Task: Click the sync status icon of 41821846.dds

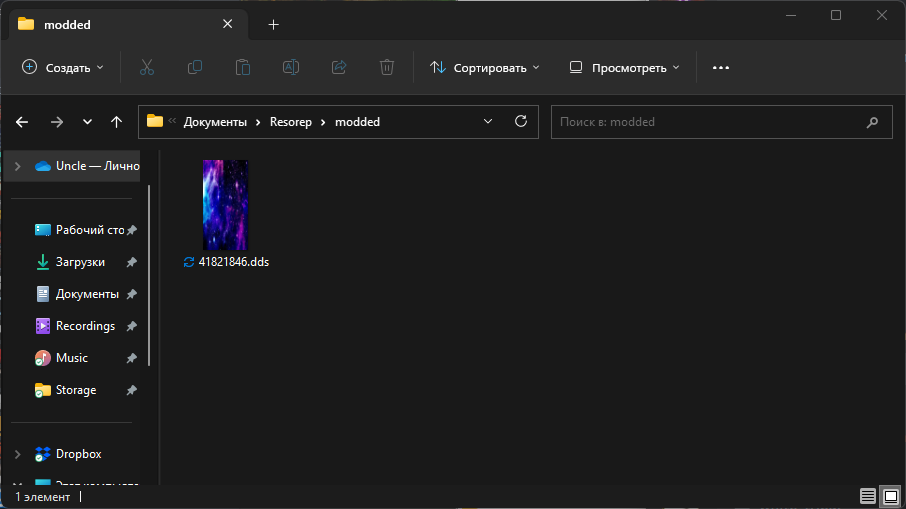Action: 189,262
